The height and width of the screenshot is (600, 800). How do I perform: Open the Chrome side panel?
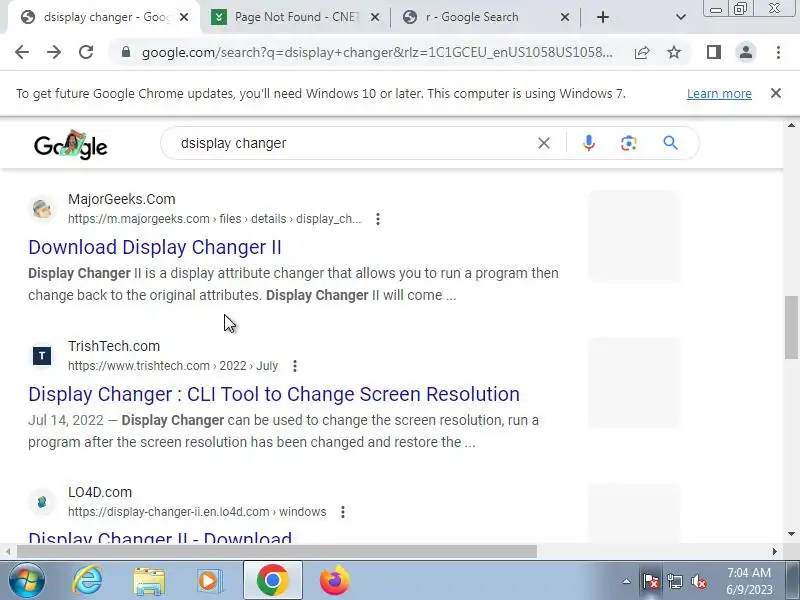[714, 52]
